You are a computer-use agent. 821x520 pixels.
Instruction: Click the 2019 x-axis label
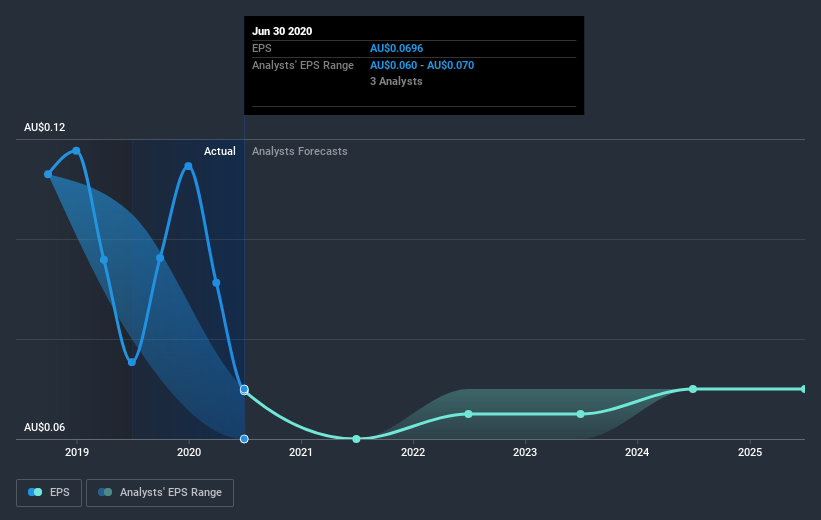click(x=76, y=452)
